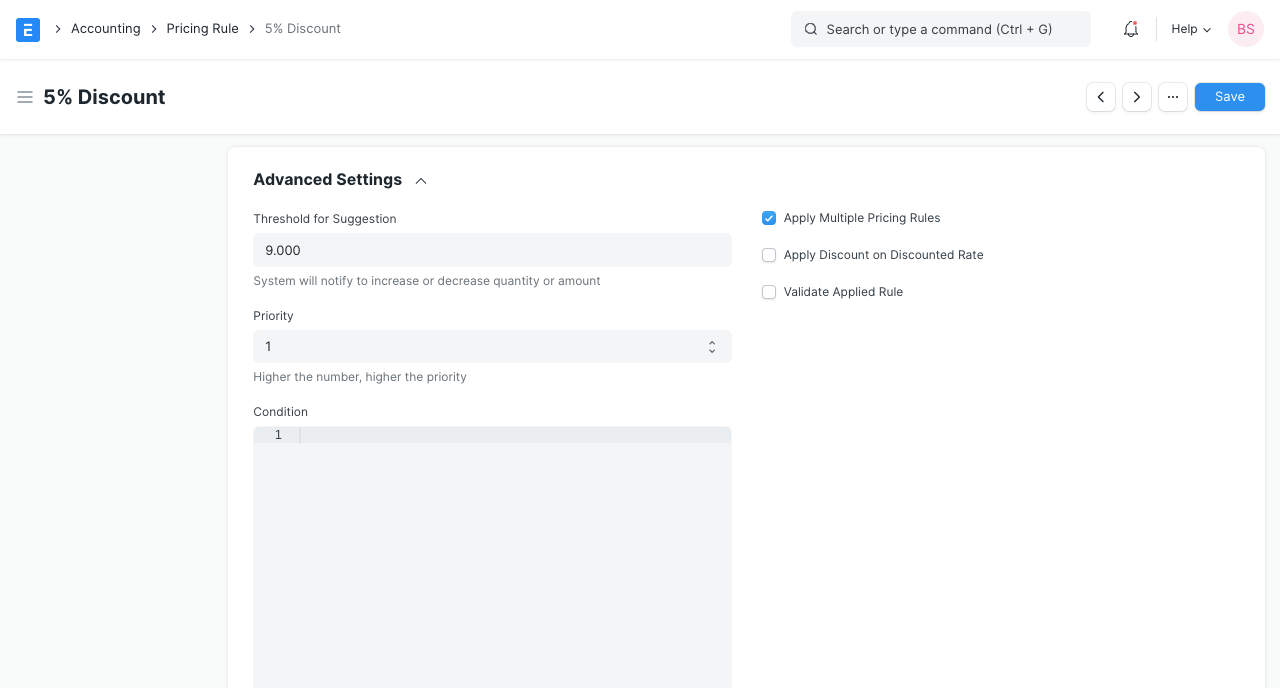1280x688 pixels.
Task: Click the ERPNext logo icon
Action: tap(28, 29)
